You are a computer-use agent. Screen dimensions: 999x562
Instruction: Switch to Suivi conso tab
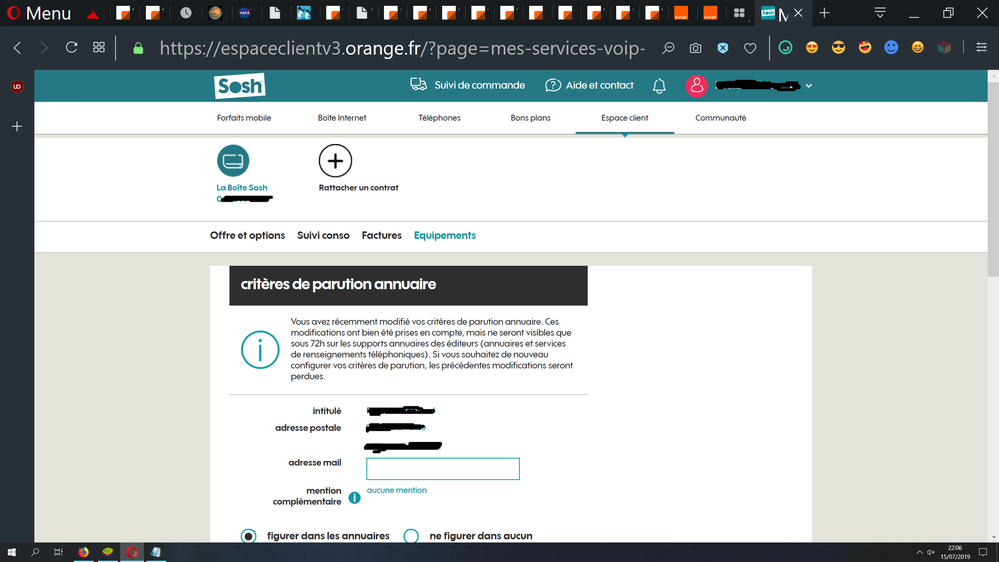click(x=323, y=235)
